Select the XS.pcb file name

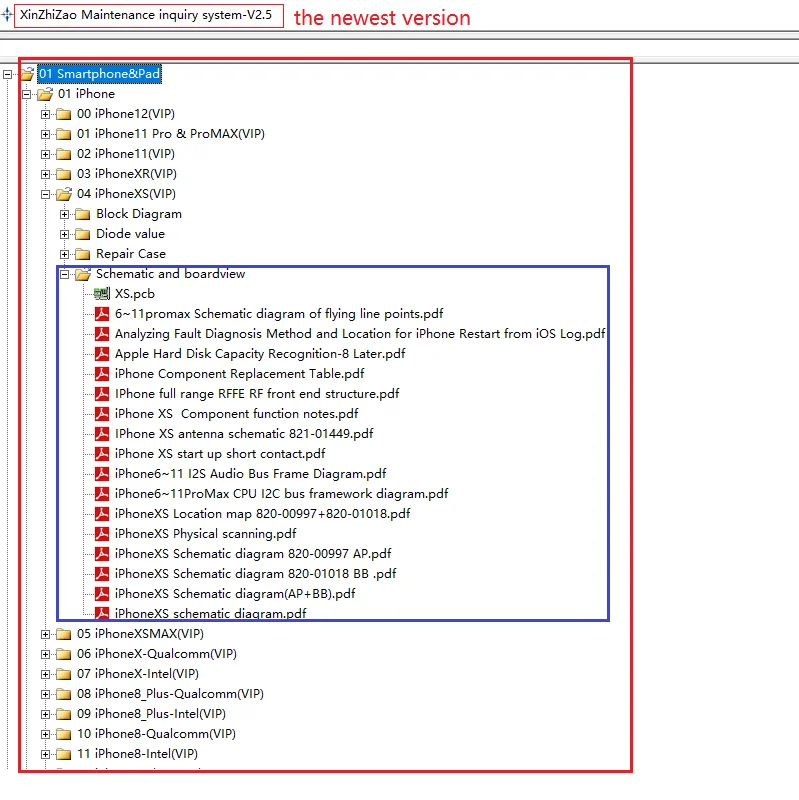click(x=135, y=294)
